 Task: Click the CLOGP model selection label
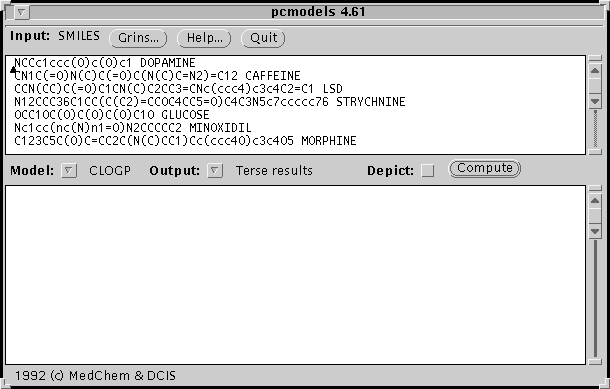110,171
